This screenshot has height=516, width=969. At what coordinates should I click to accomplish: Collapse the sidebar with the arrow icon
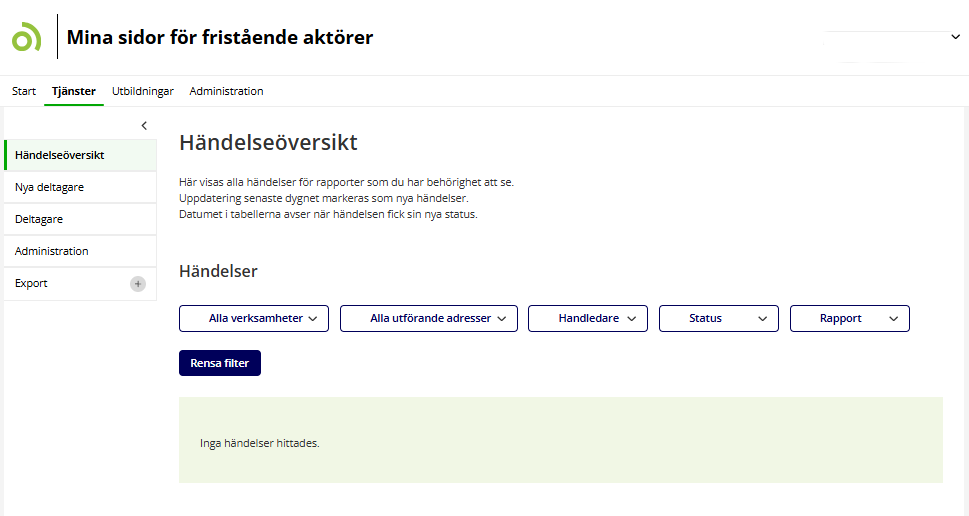(x=144, y=125)
